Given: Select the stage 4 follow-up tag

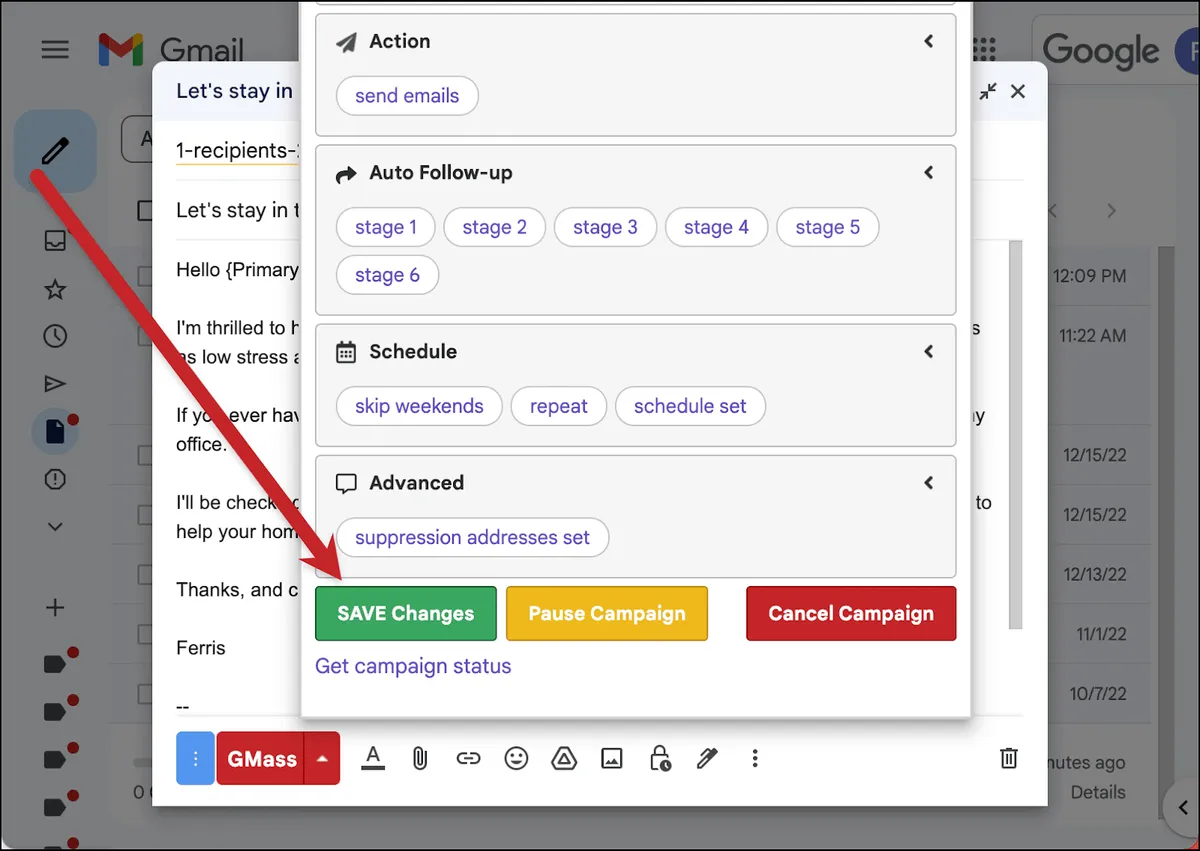Looking at the screenshot, I should (716, 227).
